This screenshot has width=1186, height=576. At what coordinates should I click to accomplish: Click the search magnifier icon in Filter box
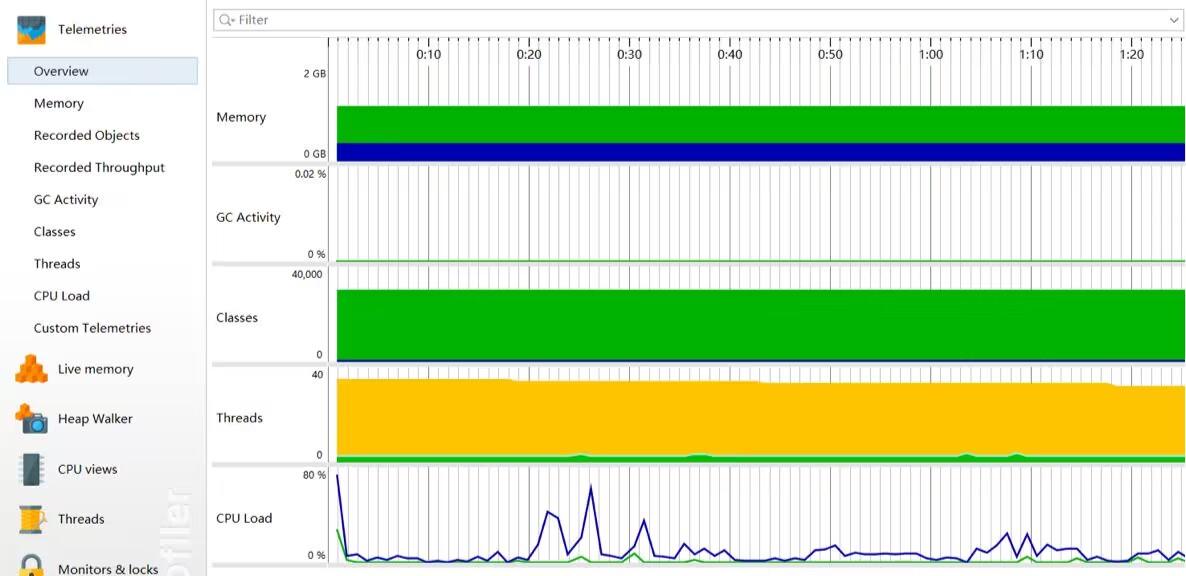(225, 20)
